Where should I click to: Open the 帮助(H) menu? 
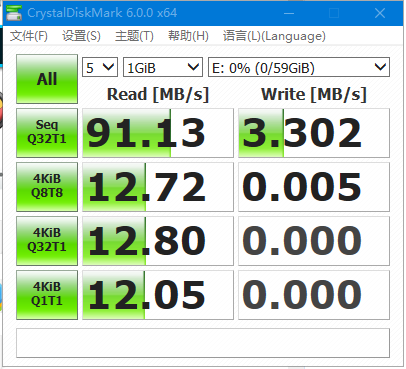coord(188,36)
